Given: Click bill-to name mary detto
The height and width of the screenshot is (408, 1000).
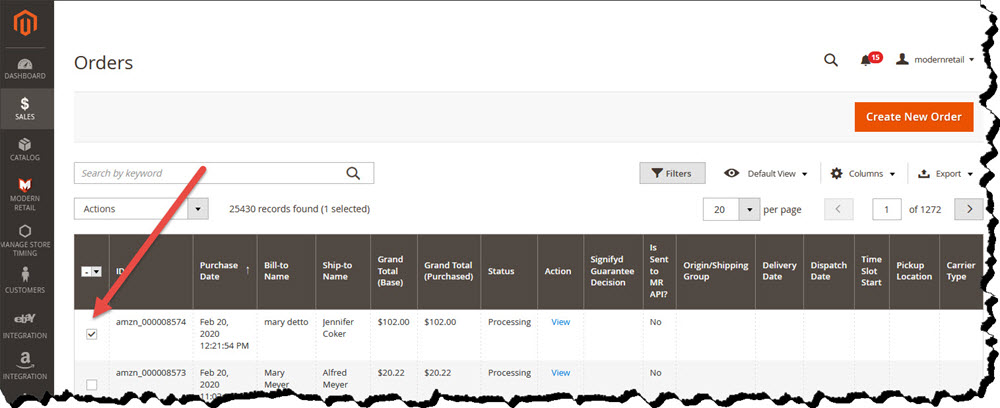Looking at the screenshot, I should coord(286,322).
